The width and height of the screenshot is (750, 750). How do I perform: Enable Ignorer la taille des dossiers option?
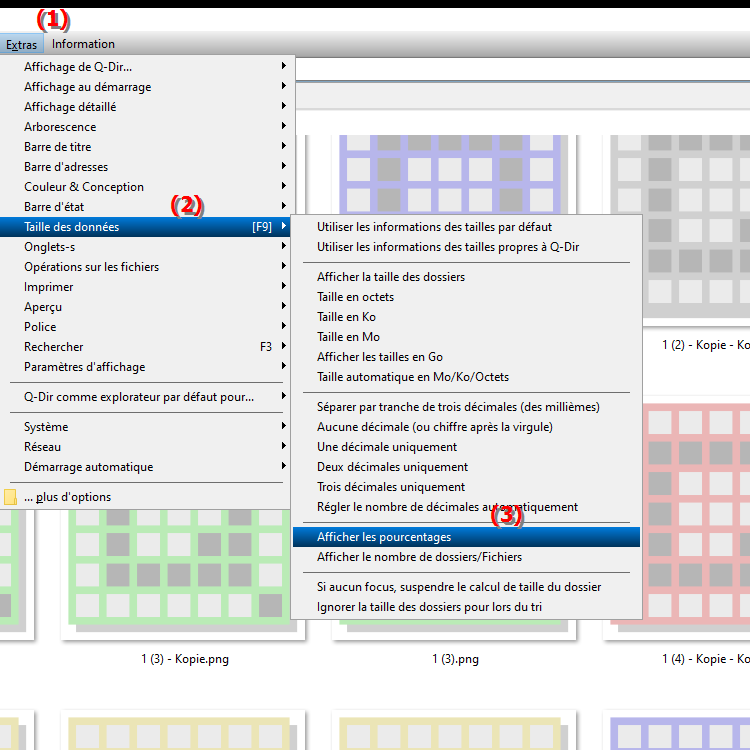430,607
